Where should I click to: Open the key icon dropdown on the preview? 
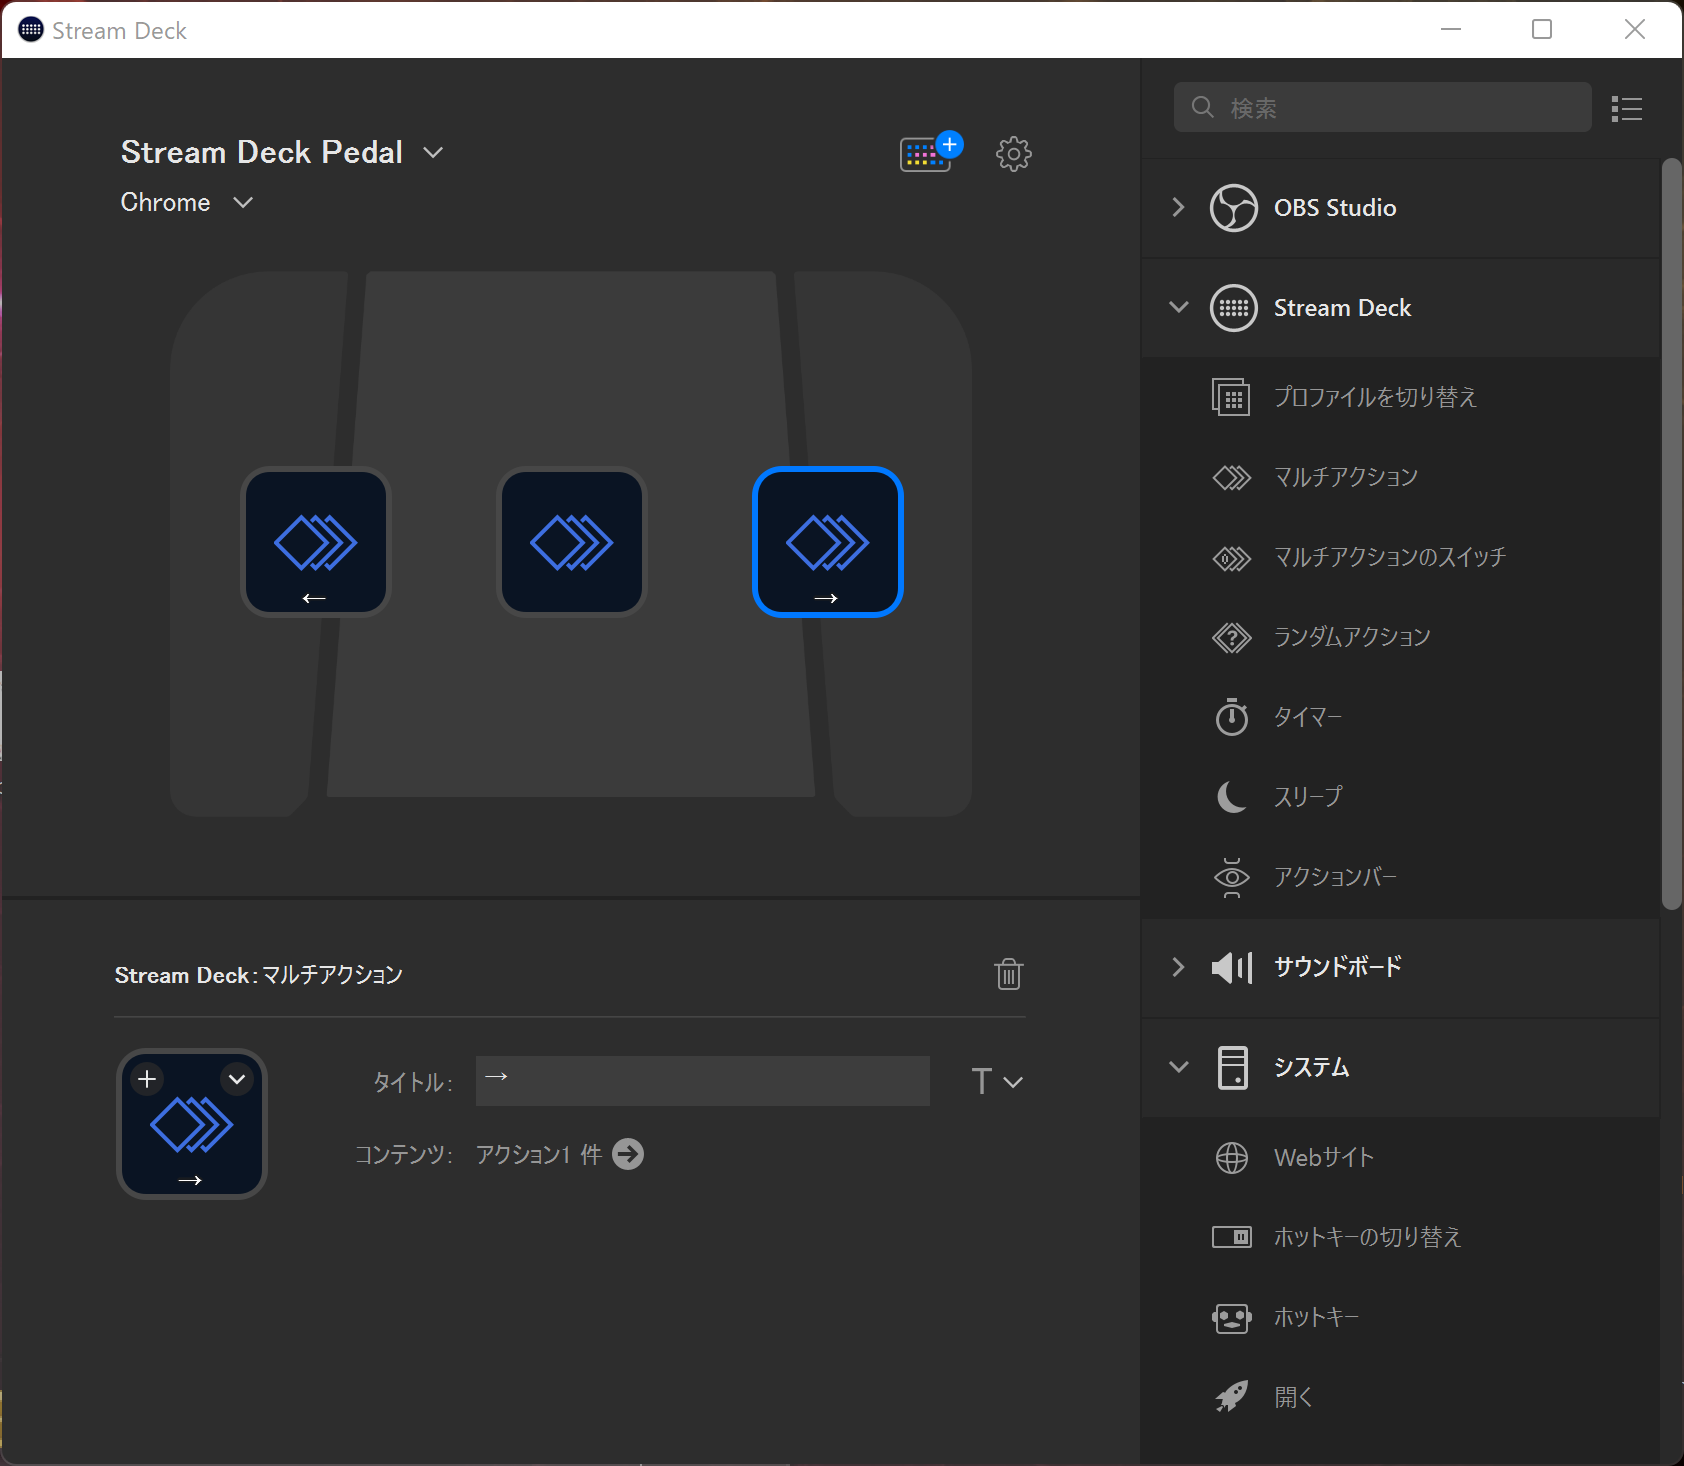237,1079
